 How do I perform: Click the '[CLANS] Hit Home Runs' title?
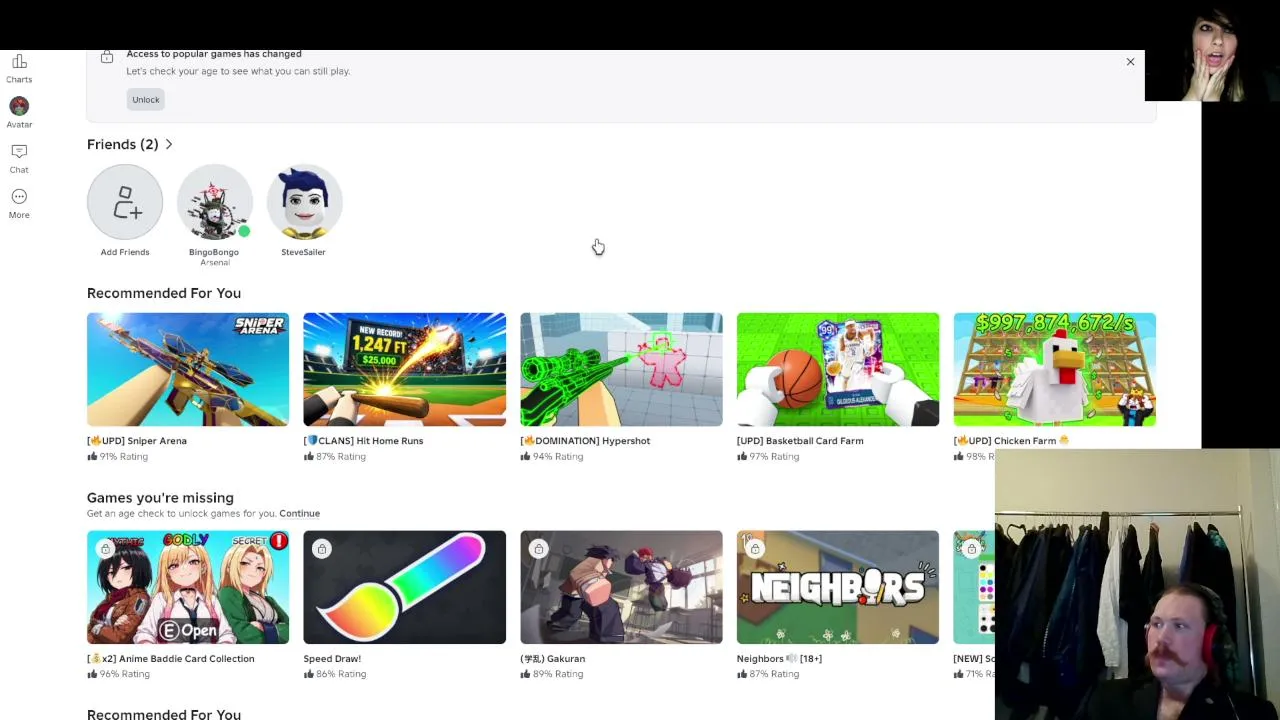pos(364,441)
